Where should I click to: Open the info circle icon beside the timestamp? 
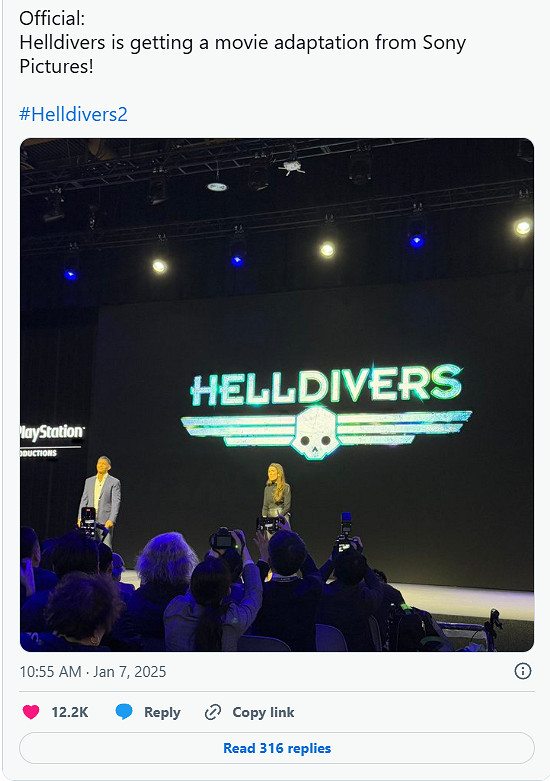click(523, 671)
